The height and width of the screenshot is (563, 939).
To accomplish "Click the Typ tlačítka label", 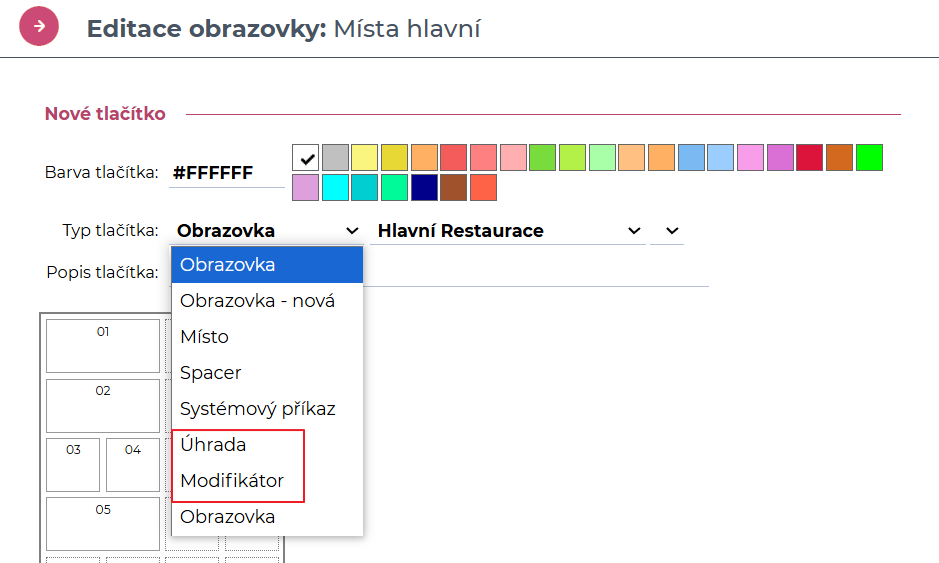I will [x=110, y=231].
